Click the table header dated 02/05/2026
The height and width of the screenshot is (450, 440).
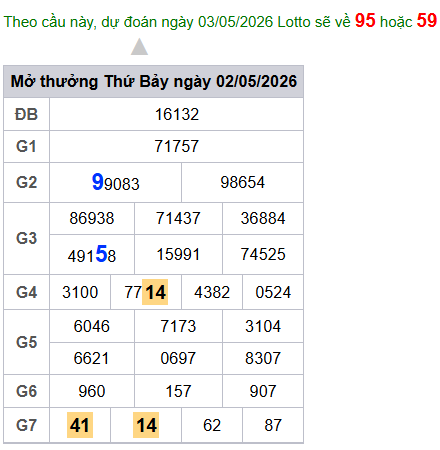pos(153,81)
